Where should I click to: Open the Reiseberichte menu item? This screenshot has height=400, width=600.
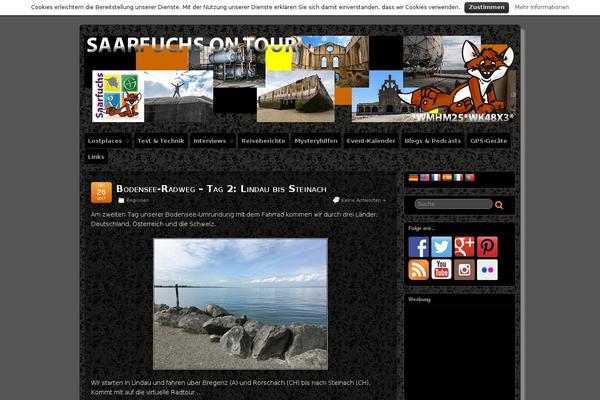(x=263, y=141)
